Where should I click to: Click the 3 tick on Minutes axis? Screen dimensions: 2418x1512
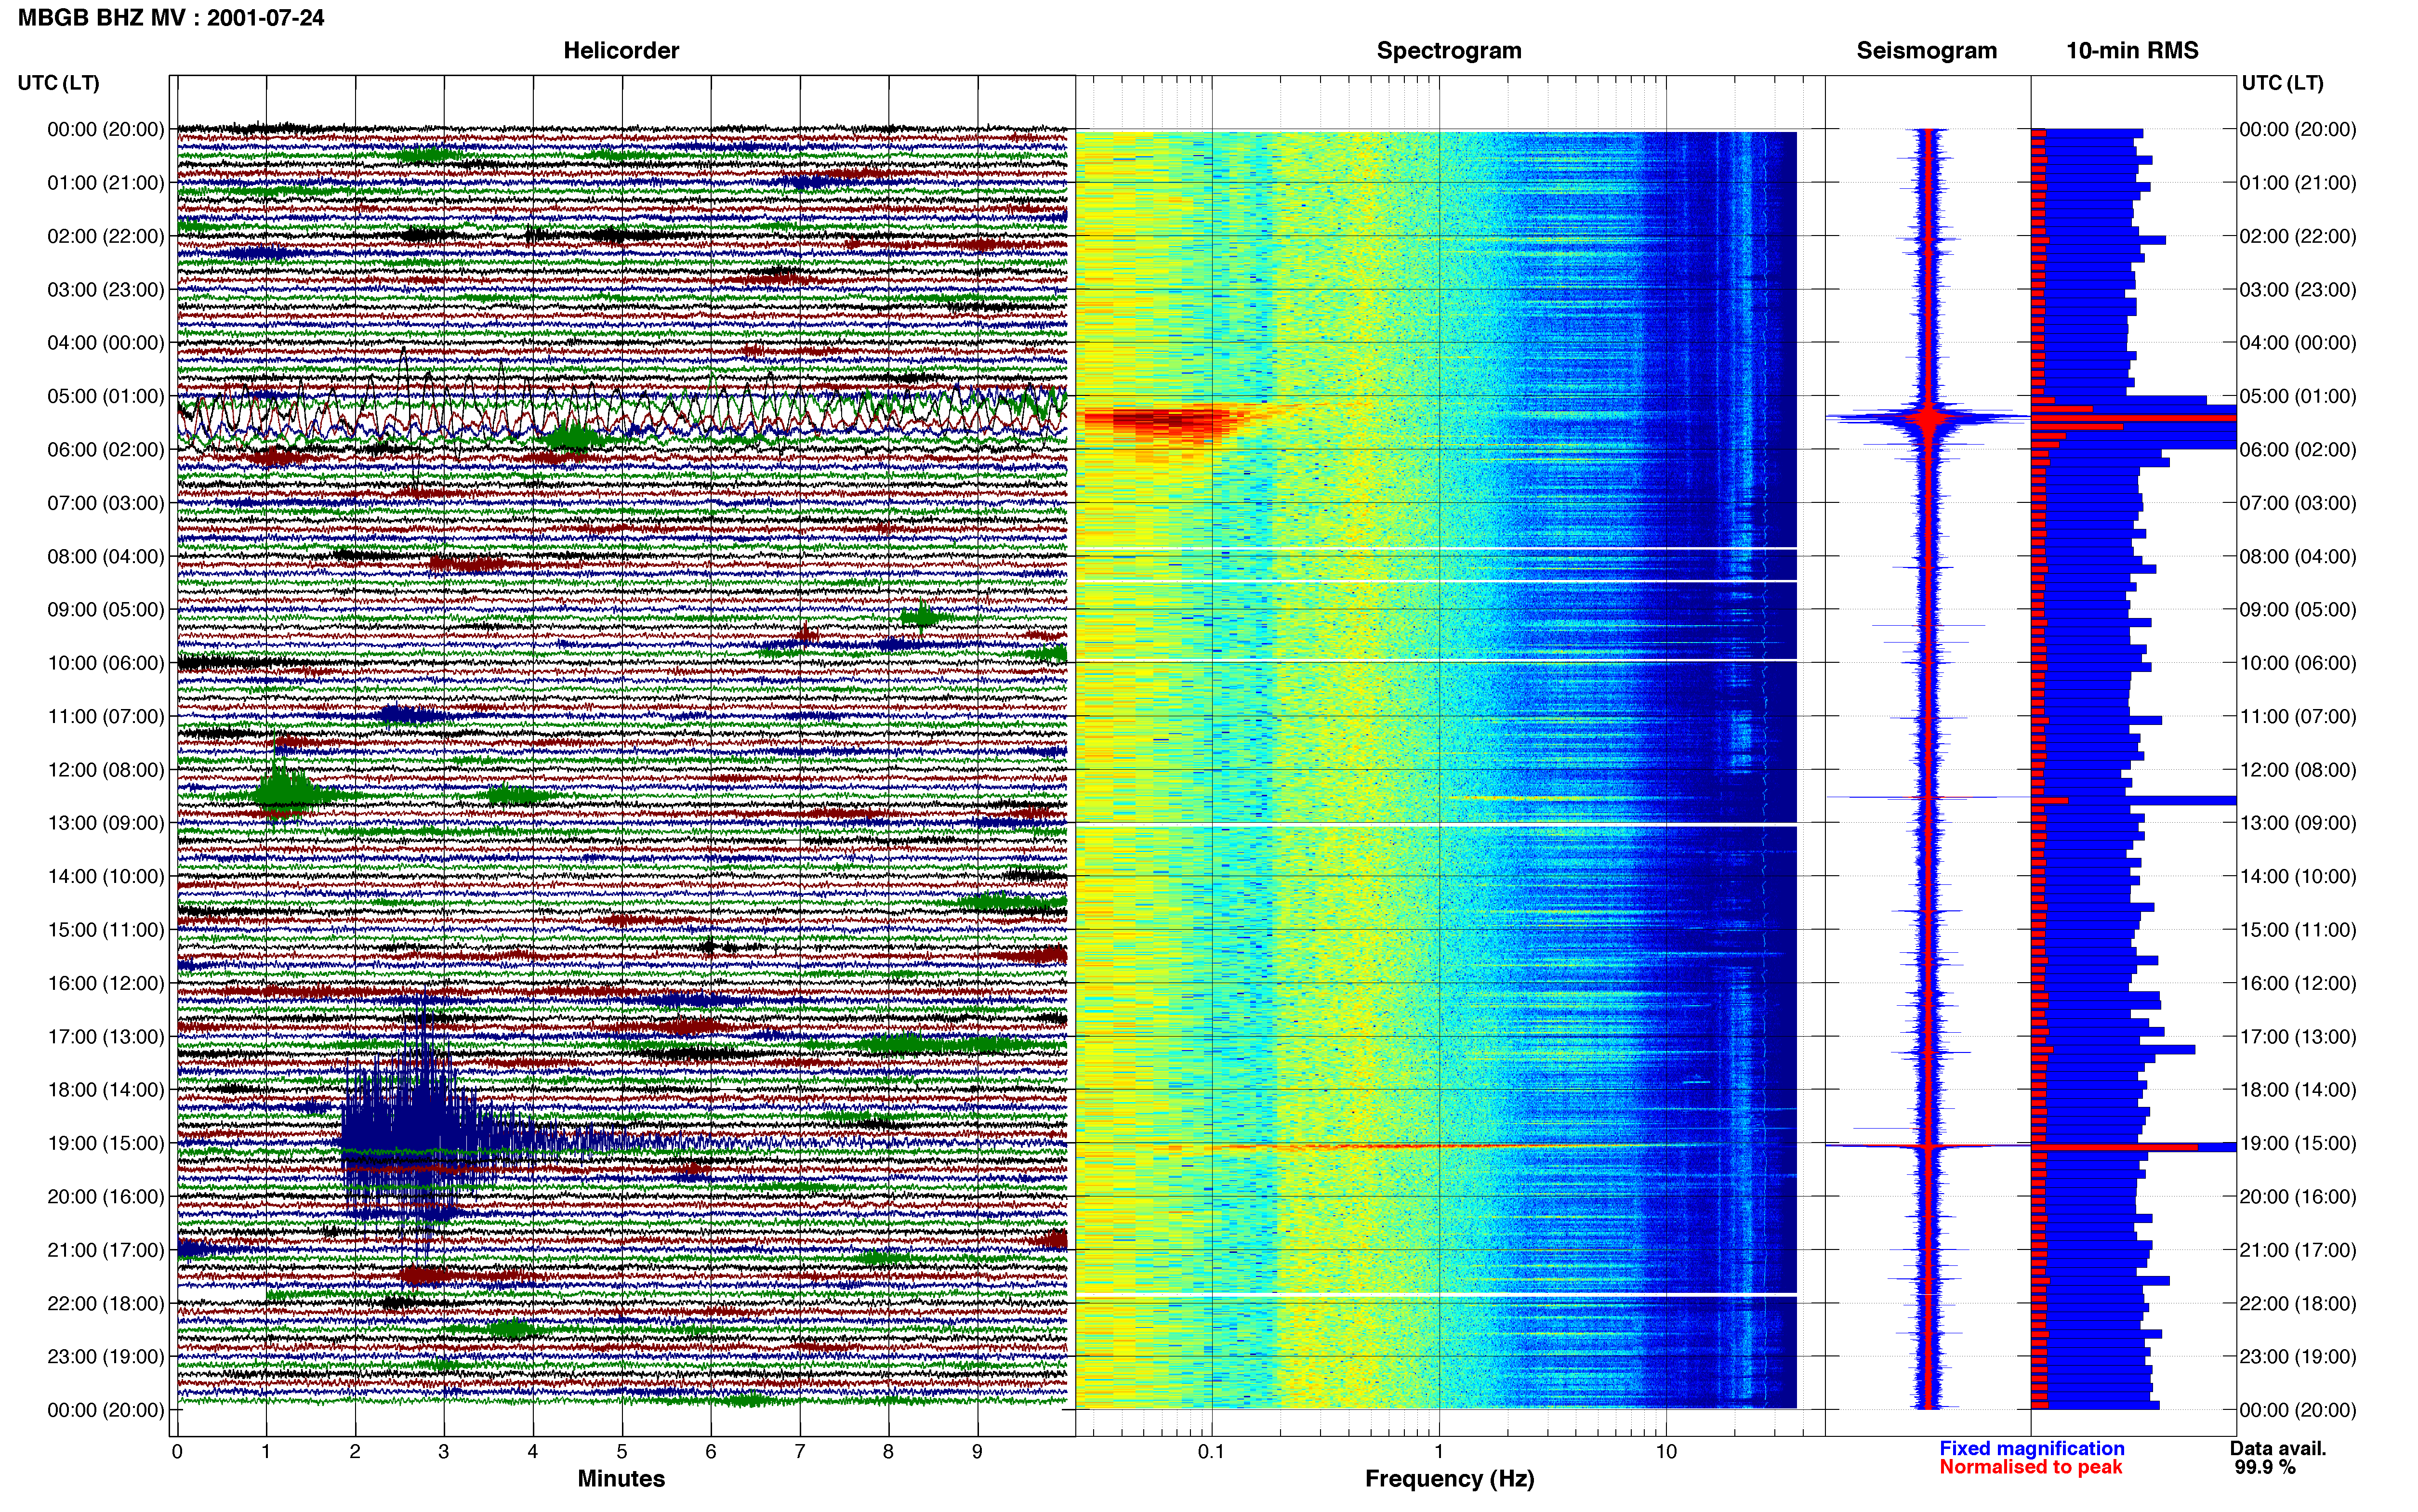point(444,1451)
